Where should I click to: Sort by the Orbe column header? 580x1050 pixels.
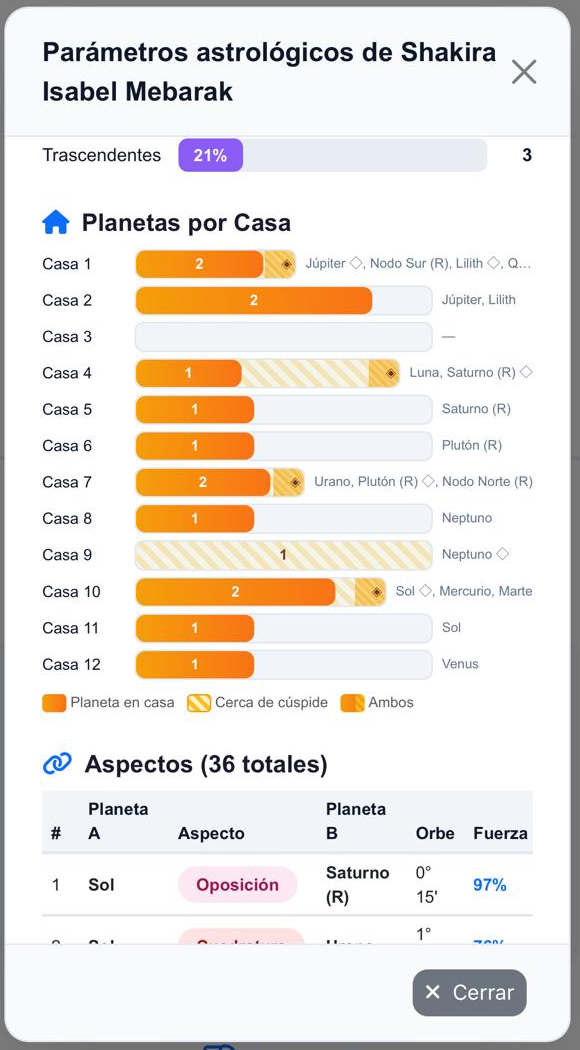tap(435, 834)
